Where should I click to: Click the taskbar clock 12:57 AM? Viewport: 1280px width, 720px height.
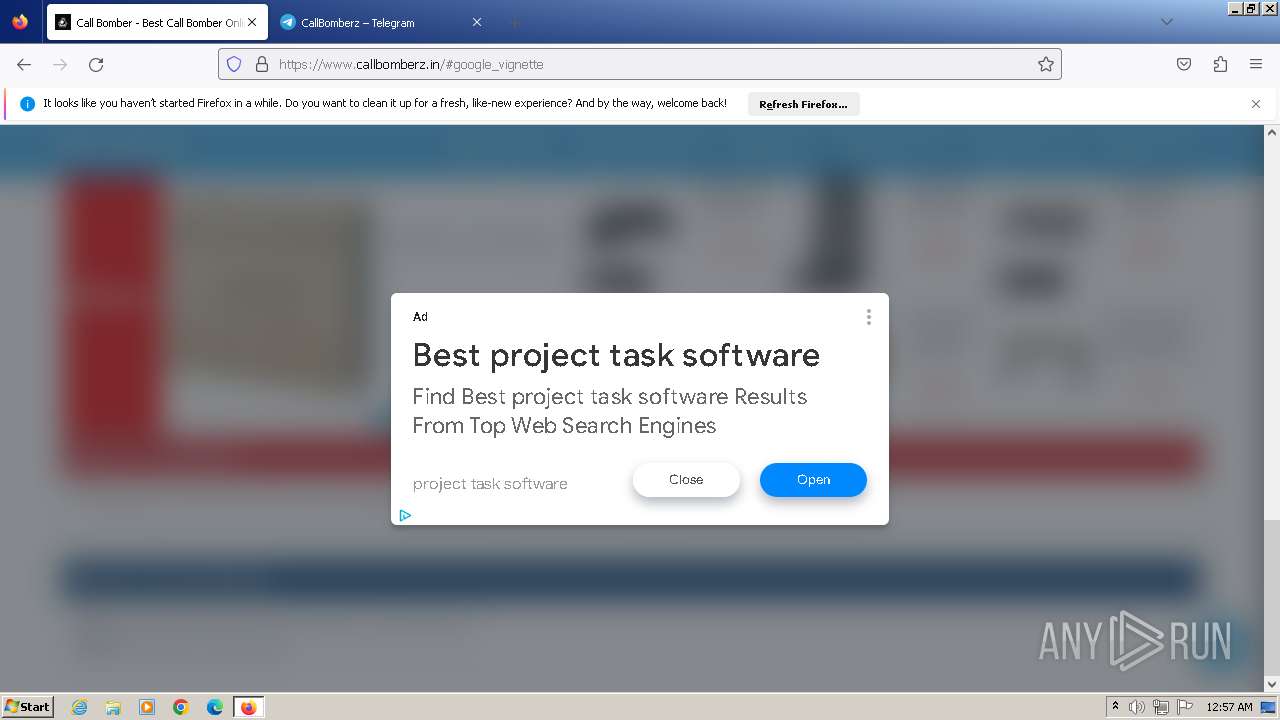point(1229,707)
